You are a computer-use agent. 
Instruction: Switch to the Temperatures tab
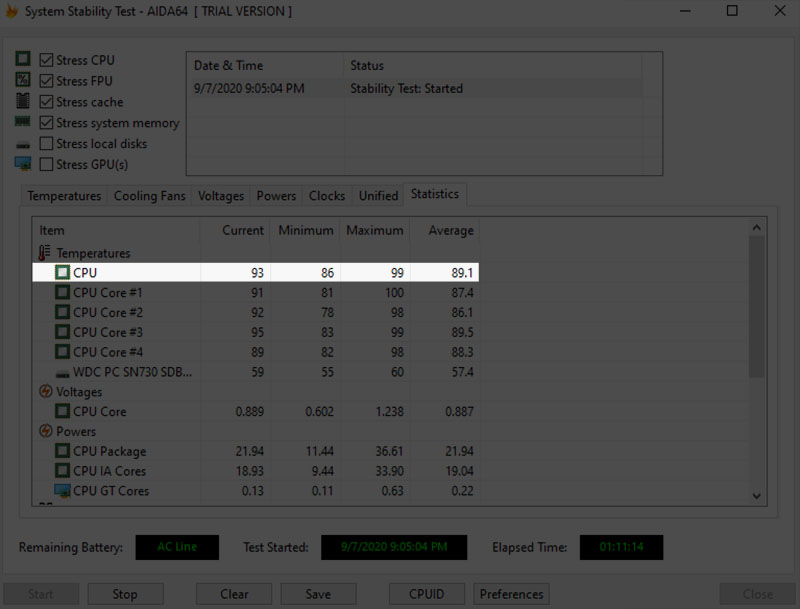pos(64,196)
